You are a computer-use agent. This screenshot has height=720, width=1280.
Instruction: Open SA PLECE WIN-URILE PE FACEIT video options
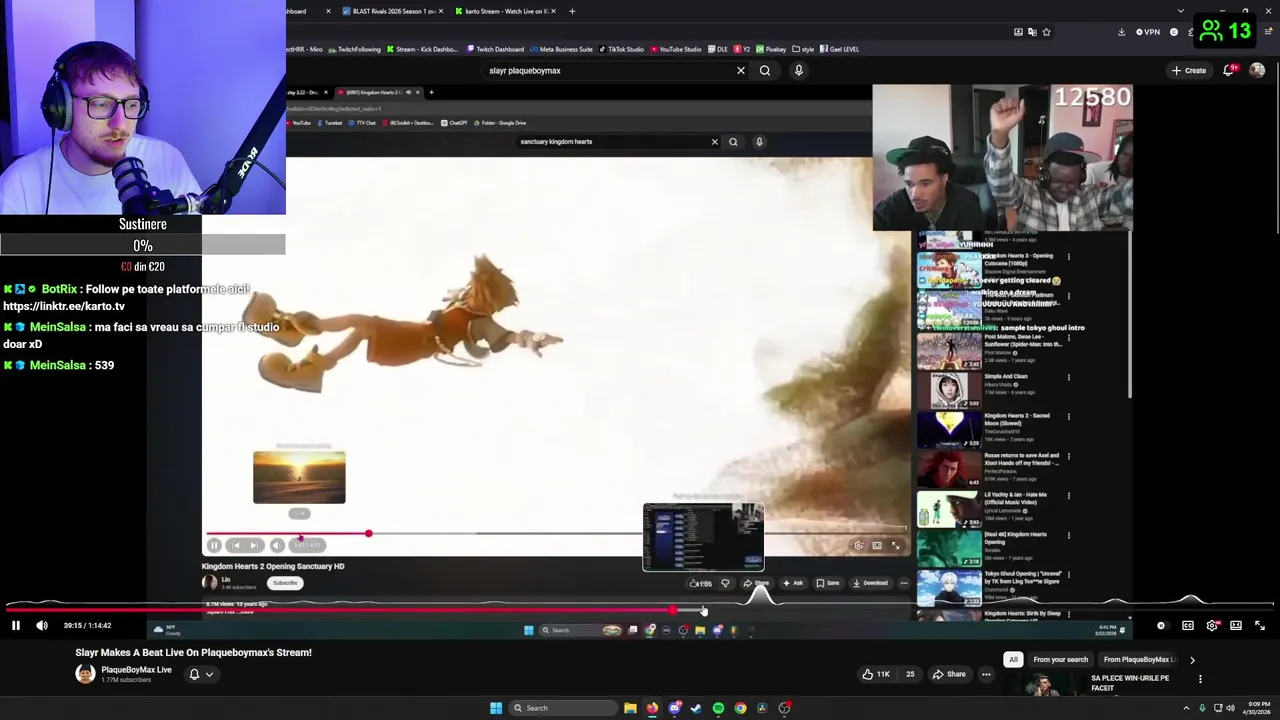click(x=1200, y=679)
